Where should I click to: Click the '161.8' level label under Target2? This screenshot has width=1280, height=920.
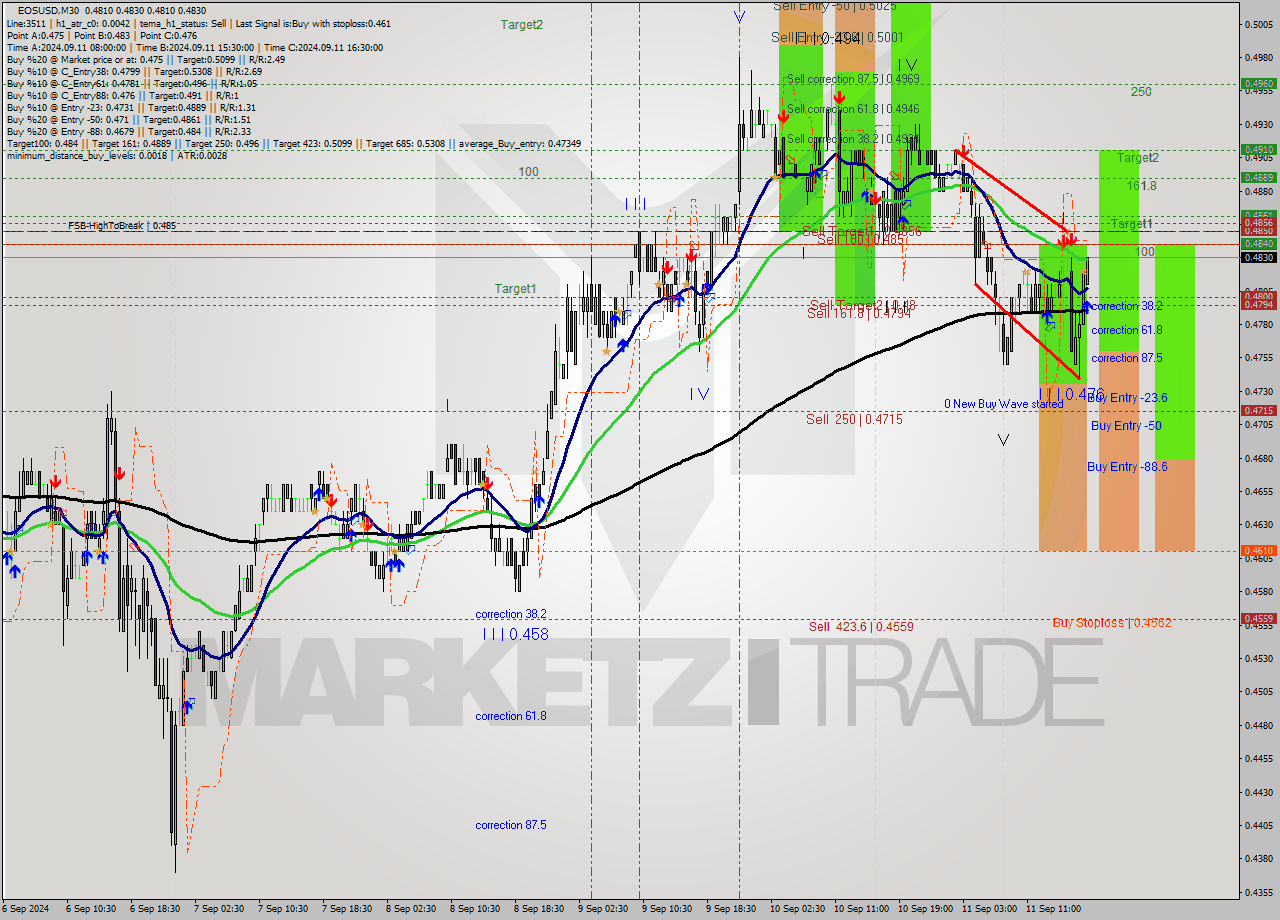(1141, 186)
